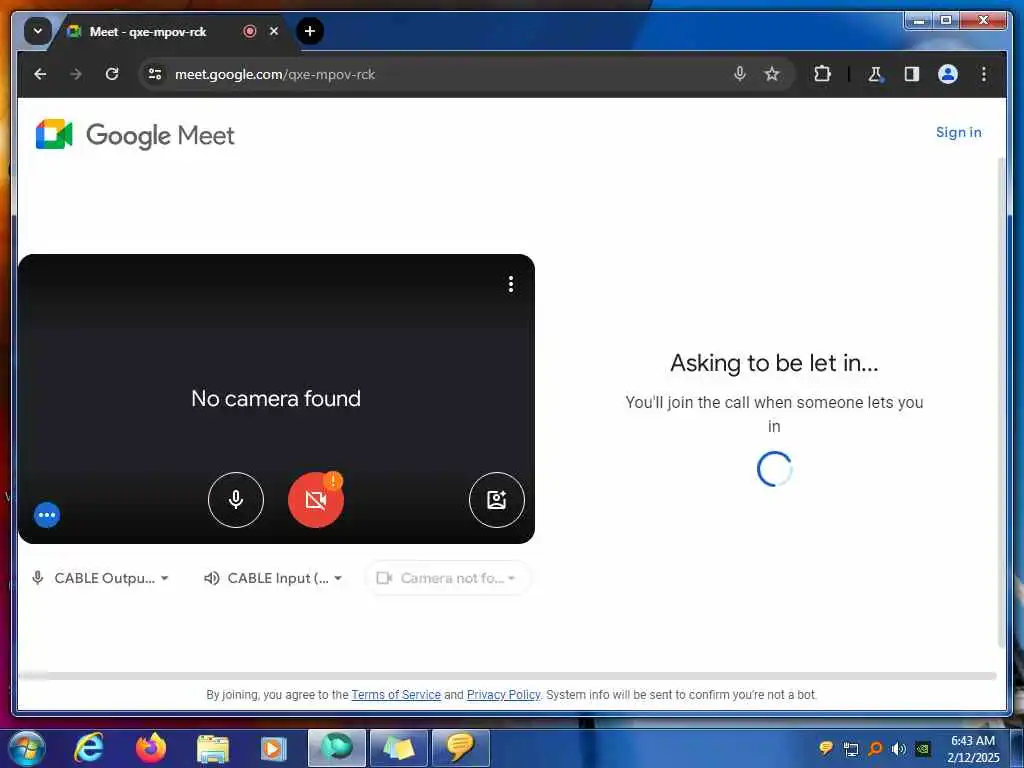Open the Windows Start button
The height and width of the screenshot is (768, 1024).
27,748
